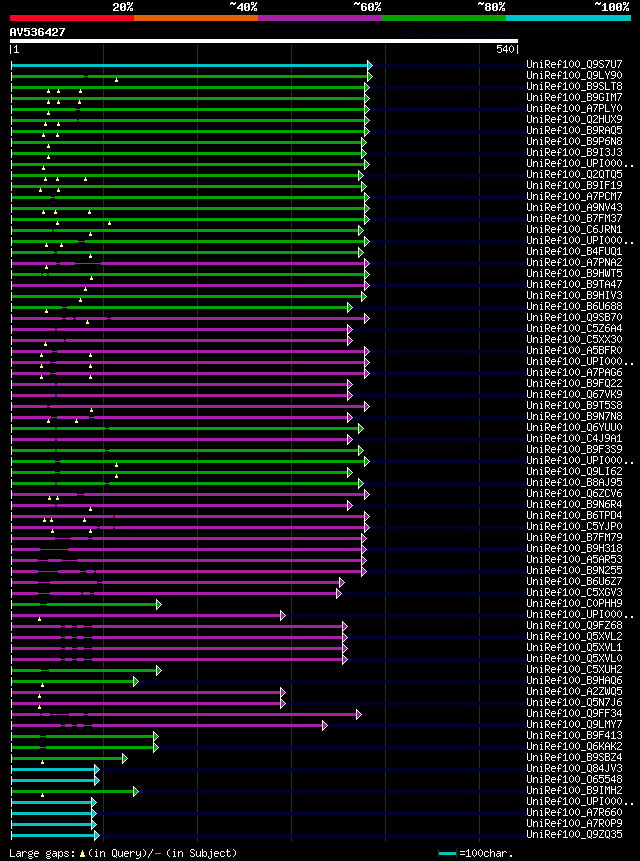The height and width of the screenshot is (861, 640).
Task: Open hit UniRef100_B9F3S9
Action: tap(575, 450)
